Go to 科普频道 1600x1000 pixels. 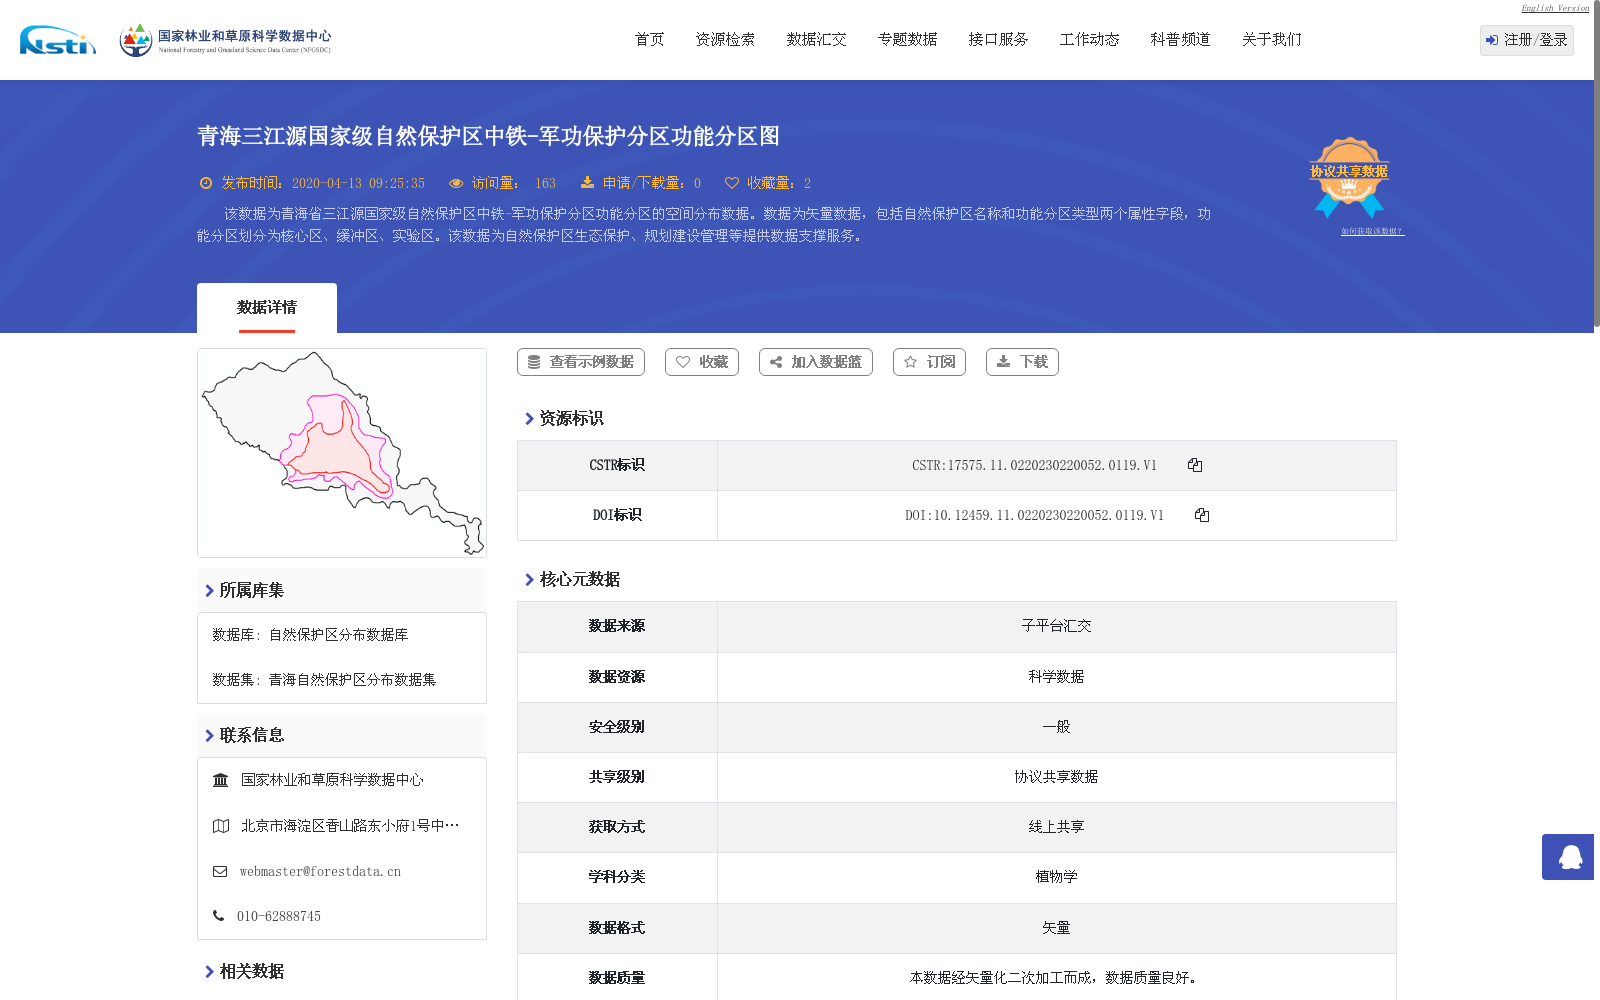[x=1181, y=40]
